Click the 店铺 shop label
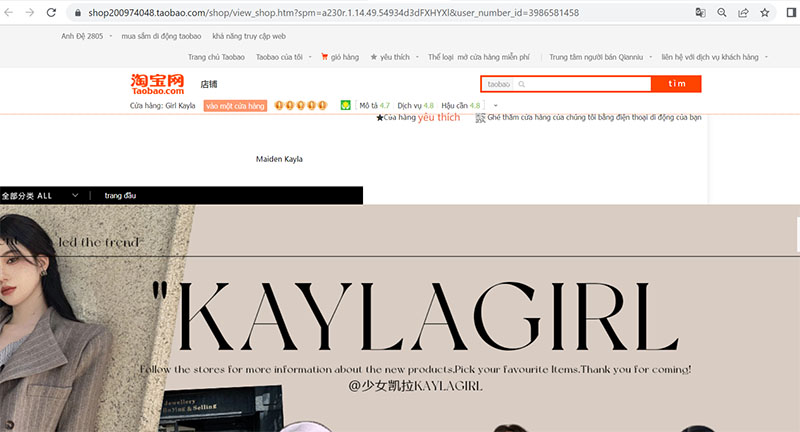The height and width of the screenshot is (432, 800). coord(209,84)
